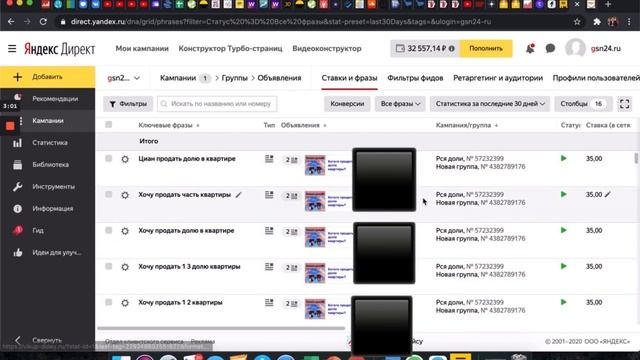Expand gsn2... account dropdown

click(x=123, y=78)
